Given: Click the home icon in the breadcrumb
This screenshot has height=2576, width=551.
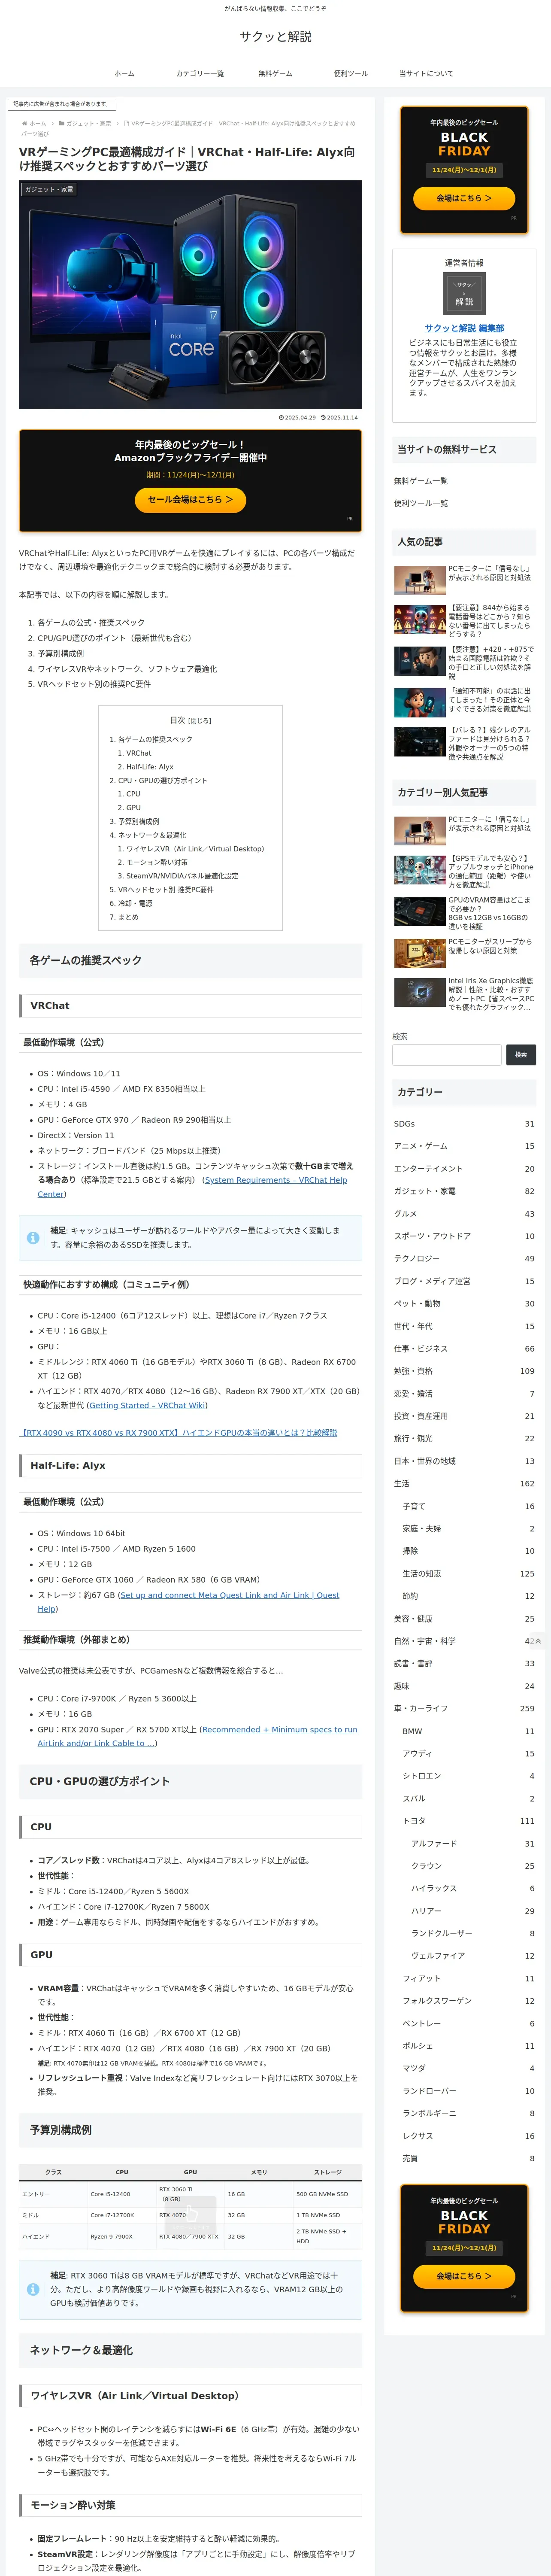Looking at the screenshot, I should coord(25,124).
